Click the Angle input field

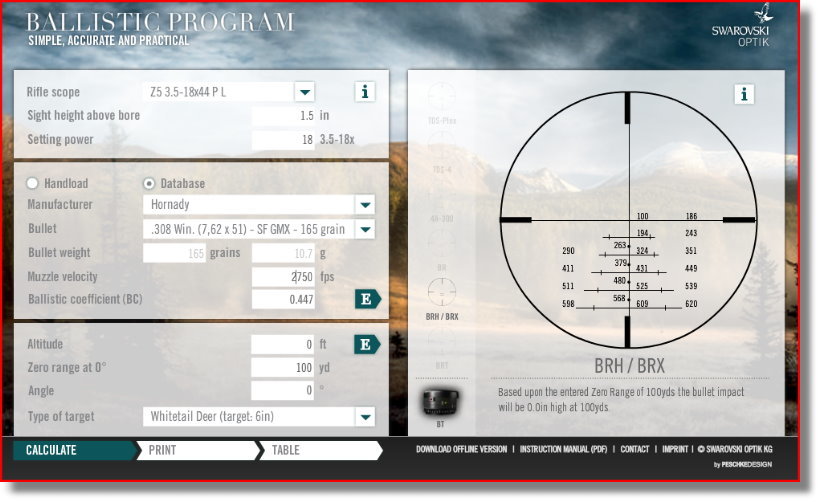[x=282, y=391]
